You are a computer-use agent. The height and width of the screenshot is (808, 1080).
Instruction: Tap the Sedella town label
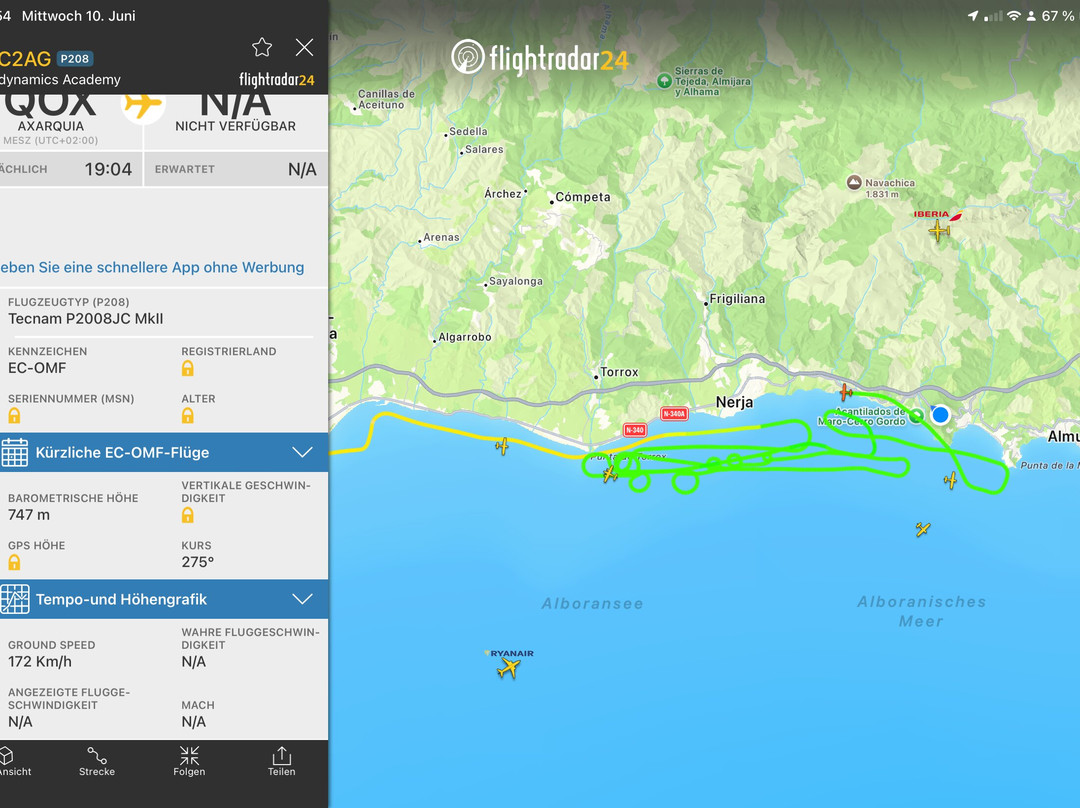[468, 132]
